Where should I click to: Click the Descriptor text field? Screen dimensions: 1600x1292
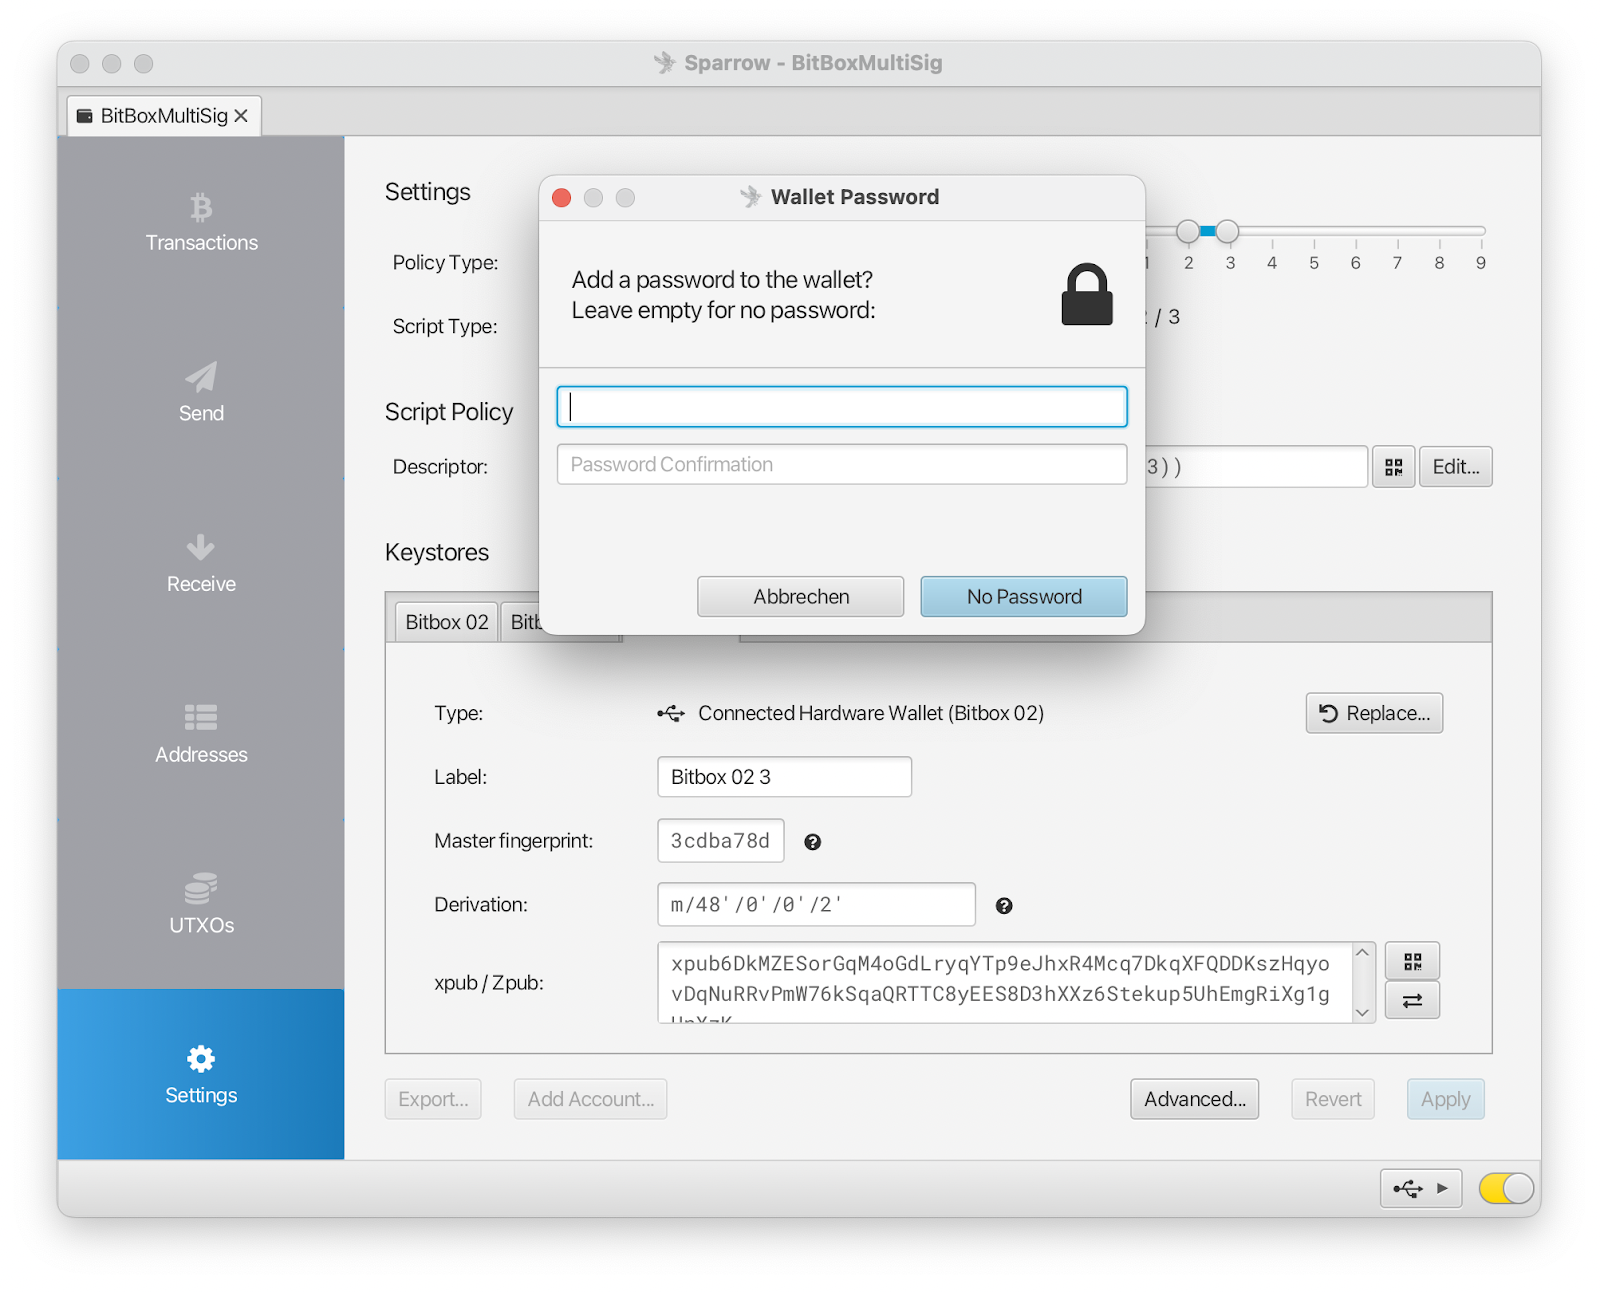pyautogui.click(x=1256, y=467)
